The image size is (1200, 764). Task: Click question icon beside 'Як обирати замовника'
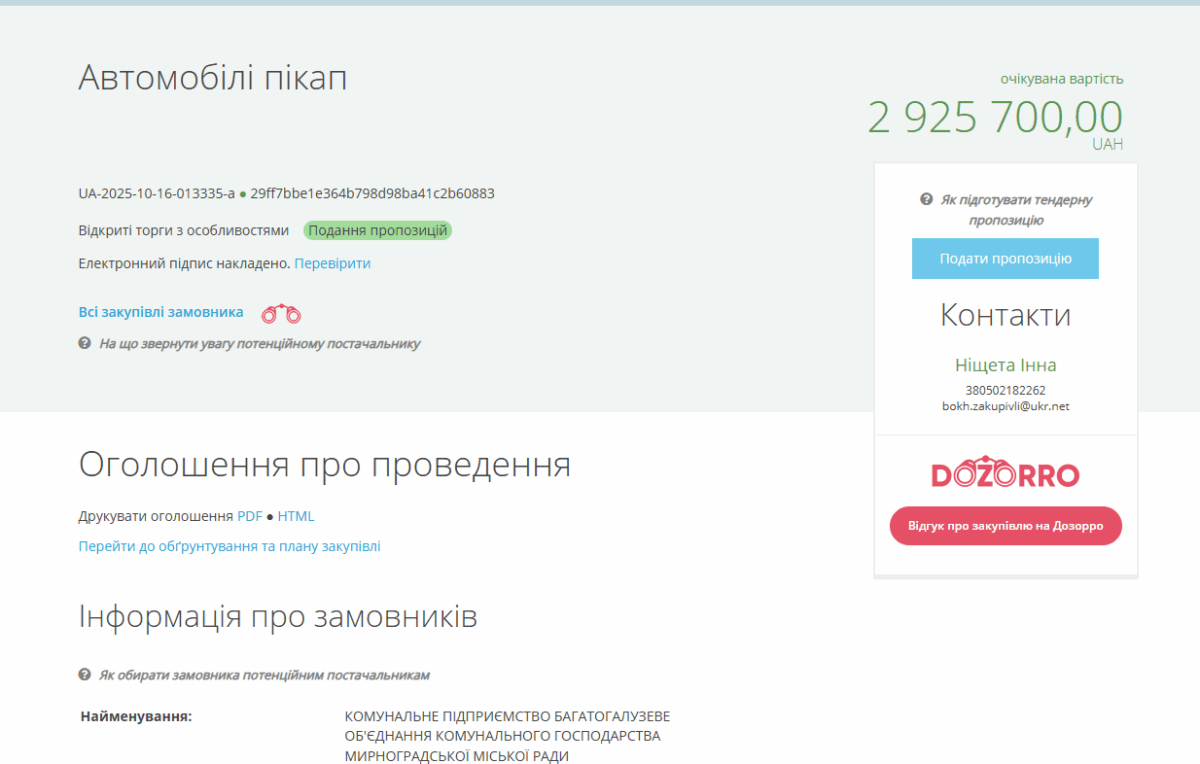(x=85, y=674)
